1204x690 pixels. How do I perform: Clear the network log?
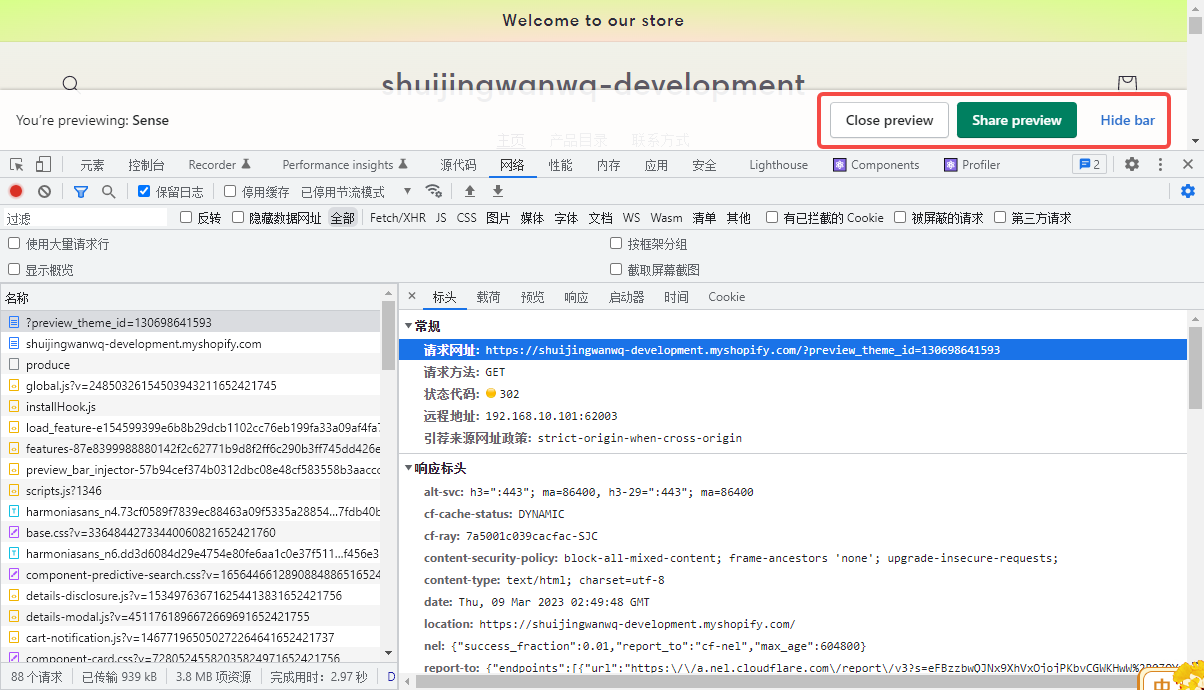(44, 191)
